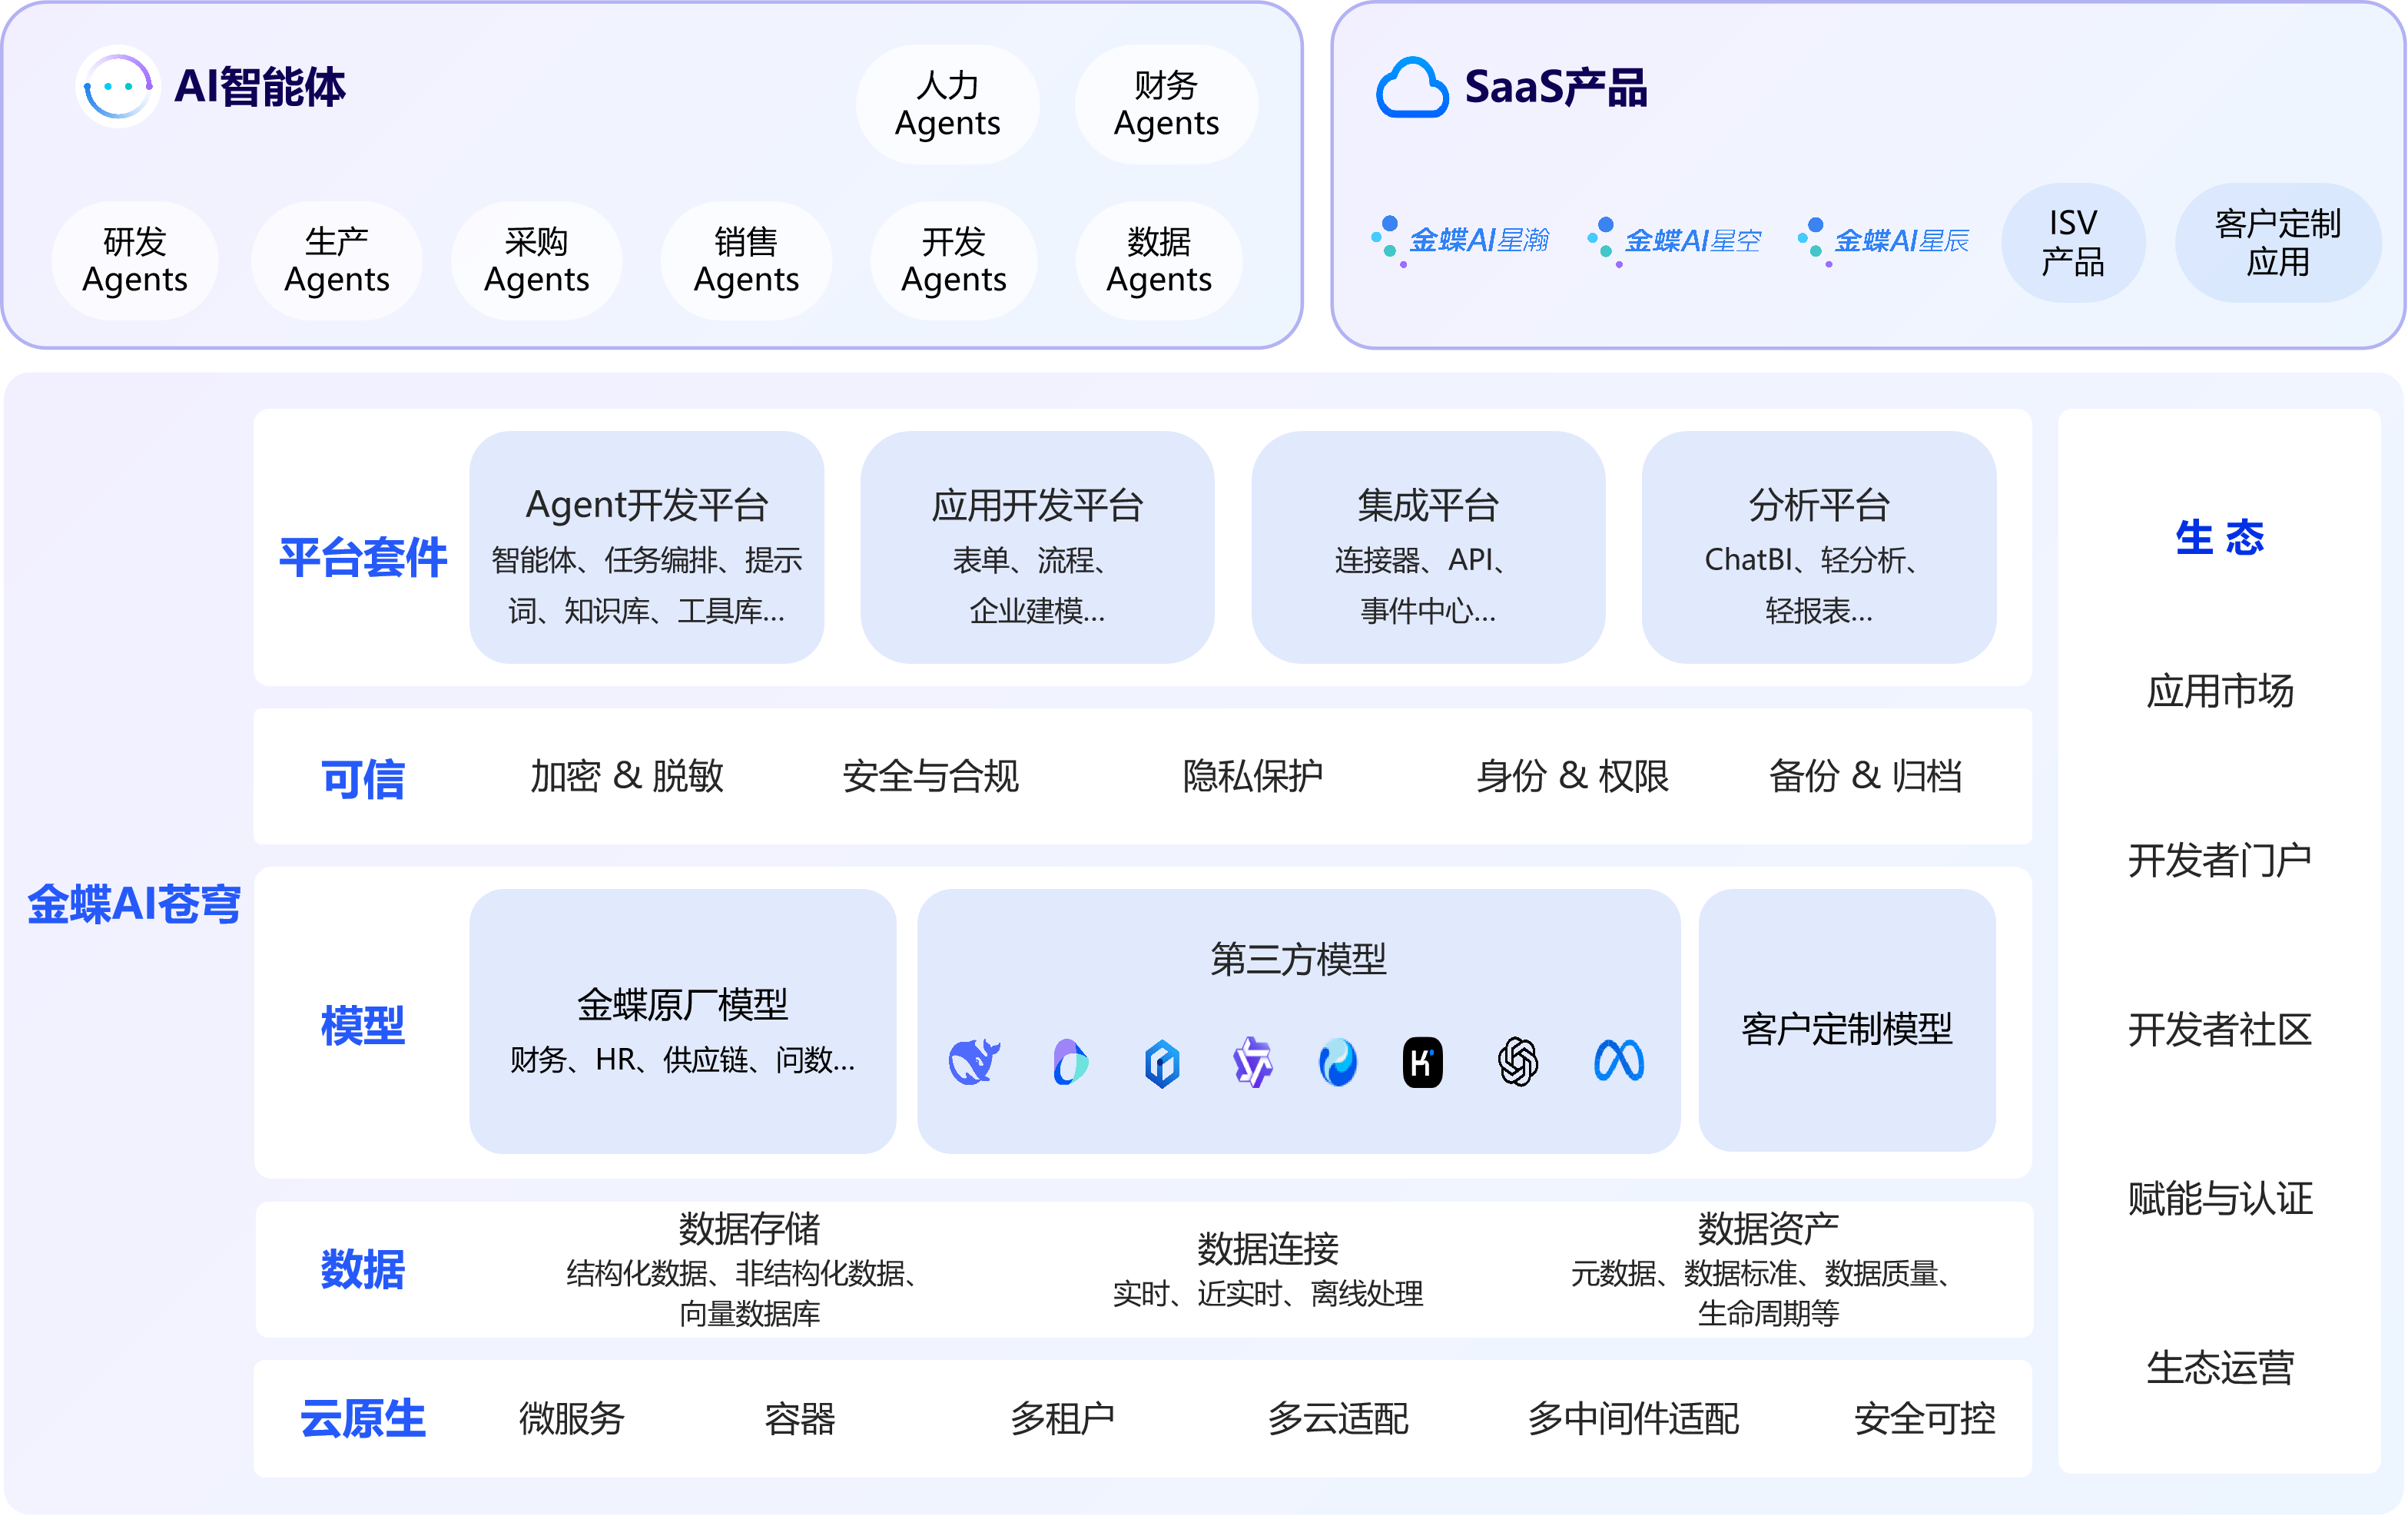This screenshot has height=1519, width=2408.
Task: Open the 分析平台 card
Action: (1819, 547)
